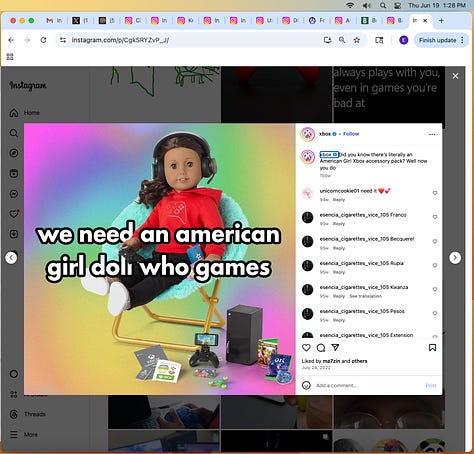The height and width of the screenshot is (454, 474).
Task: Open Explore compass icon in sidebar
Action: click(x=14, y=153)
